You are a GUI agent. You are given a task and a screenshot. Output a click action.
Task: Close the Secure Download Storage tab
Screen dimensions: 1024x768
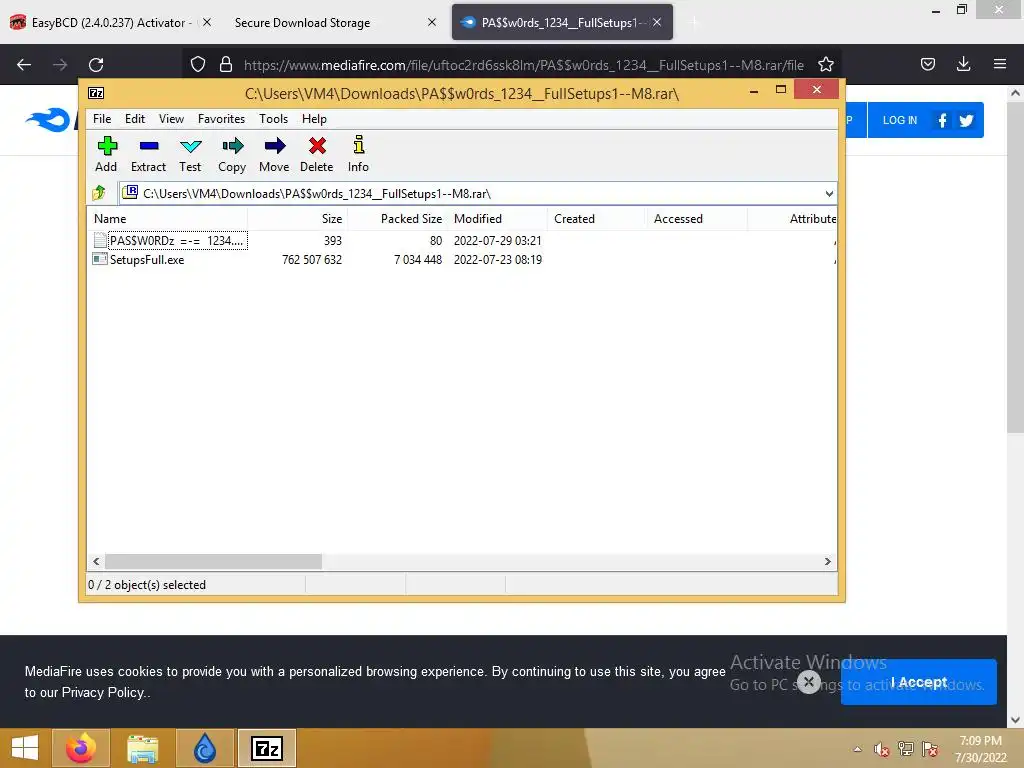click(432, 22)
